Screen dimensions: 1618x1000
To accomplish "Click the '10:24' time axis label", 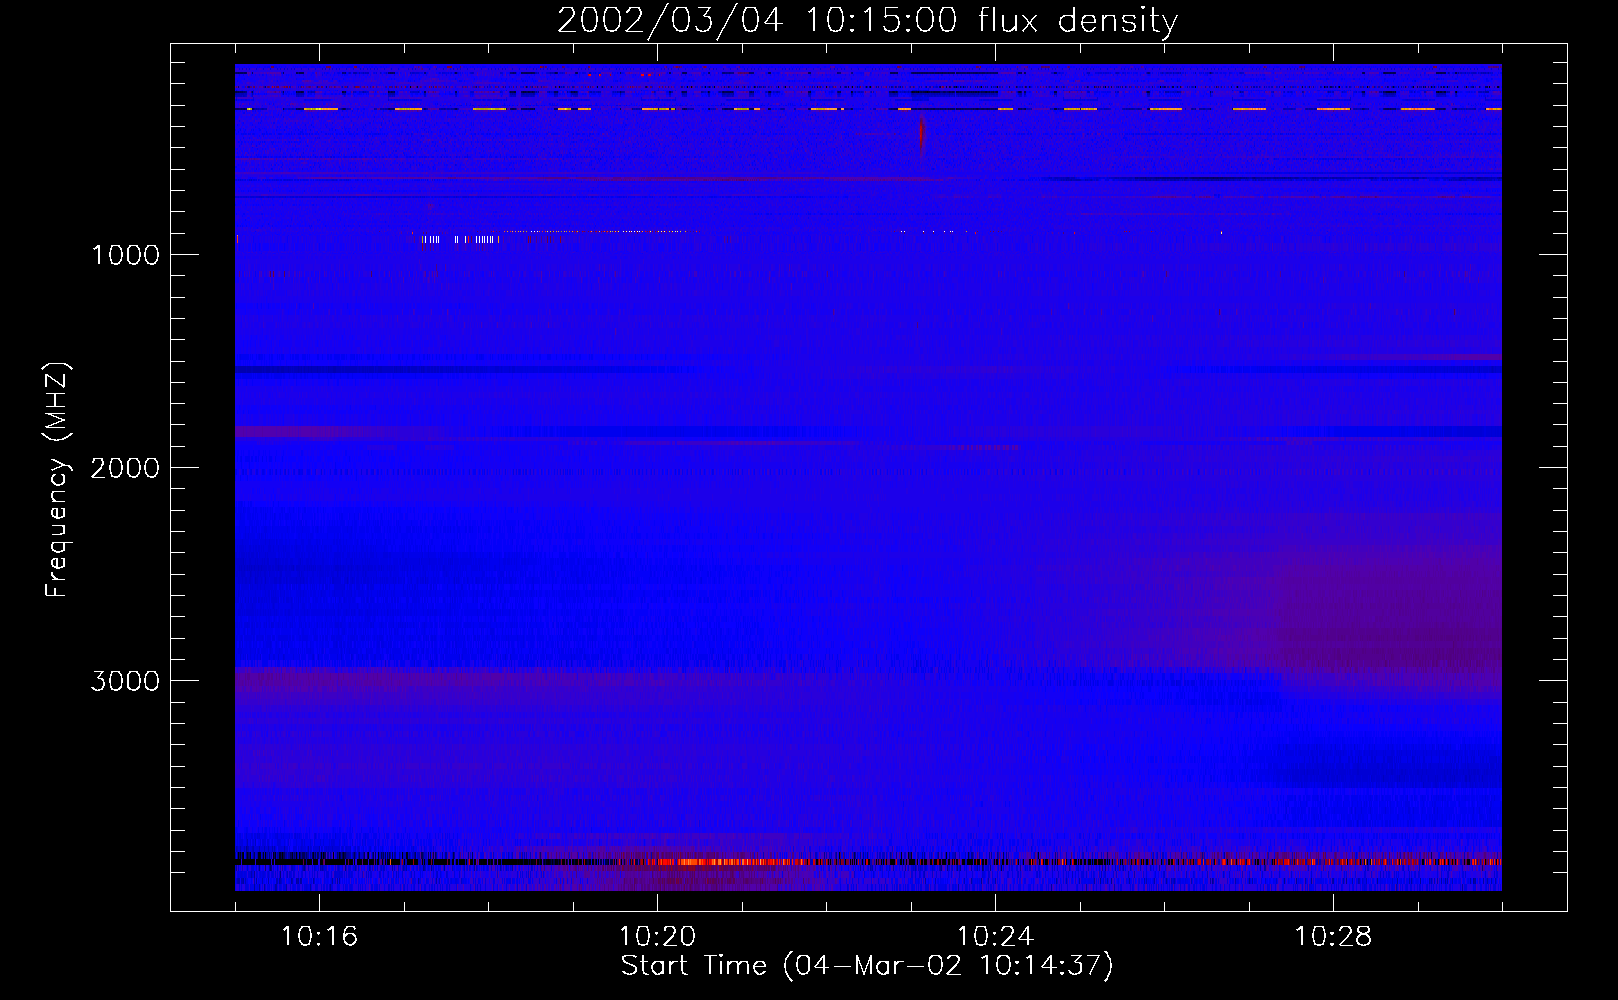I will pyautogui.click(x=995, y=937).
